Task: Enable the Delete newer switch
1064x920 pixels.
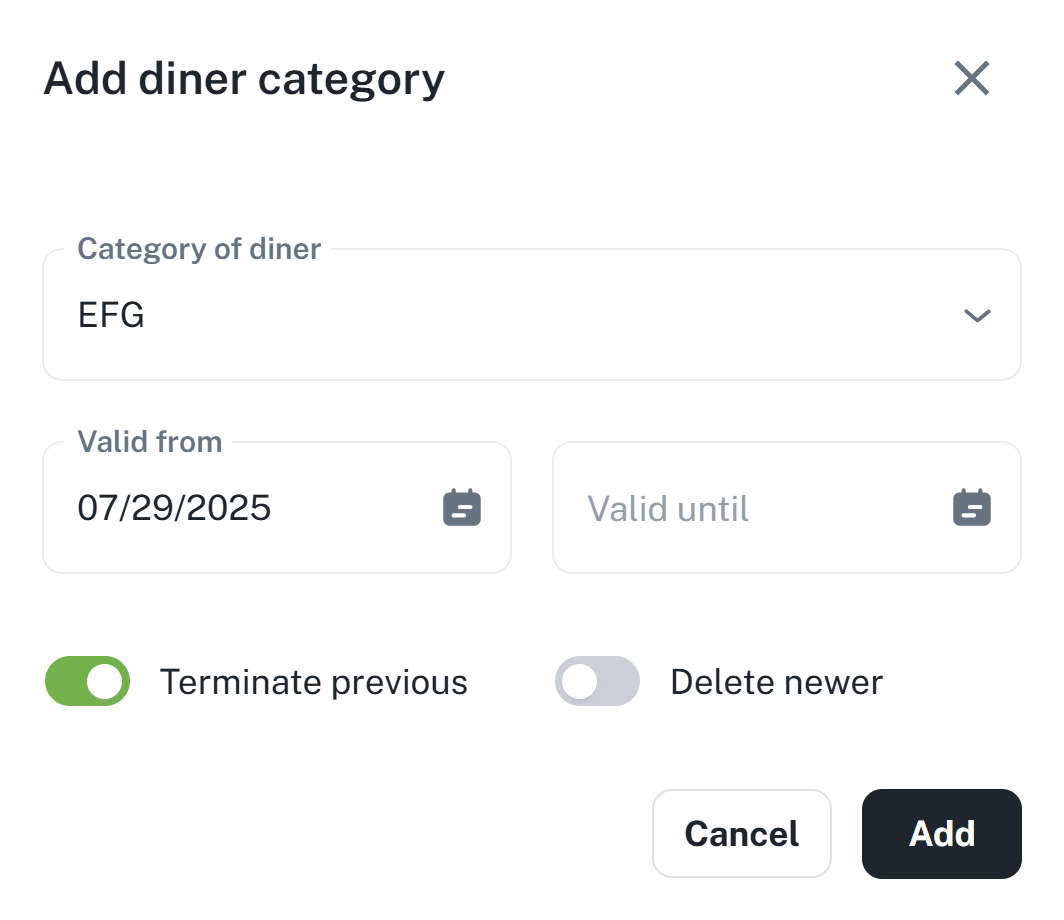Action: [x=597, y=681]
